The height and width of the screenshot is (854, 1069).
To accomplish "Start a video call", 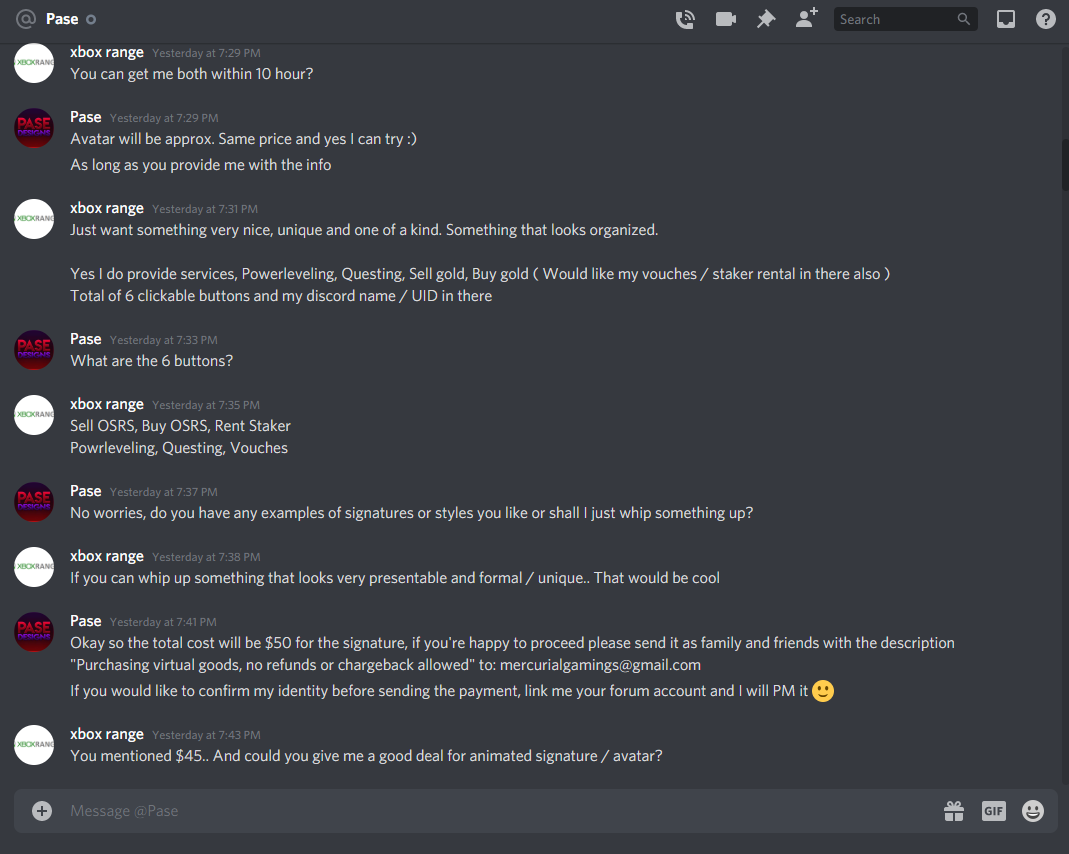I will coord(725,19).
